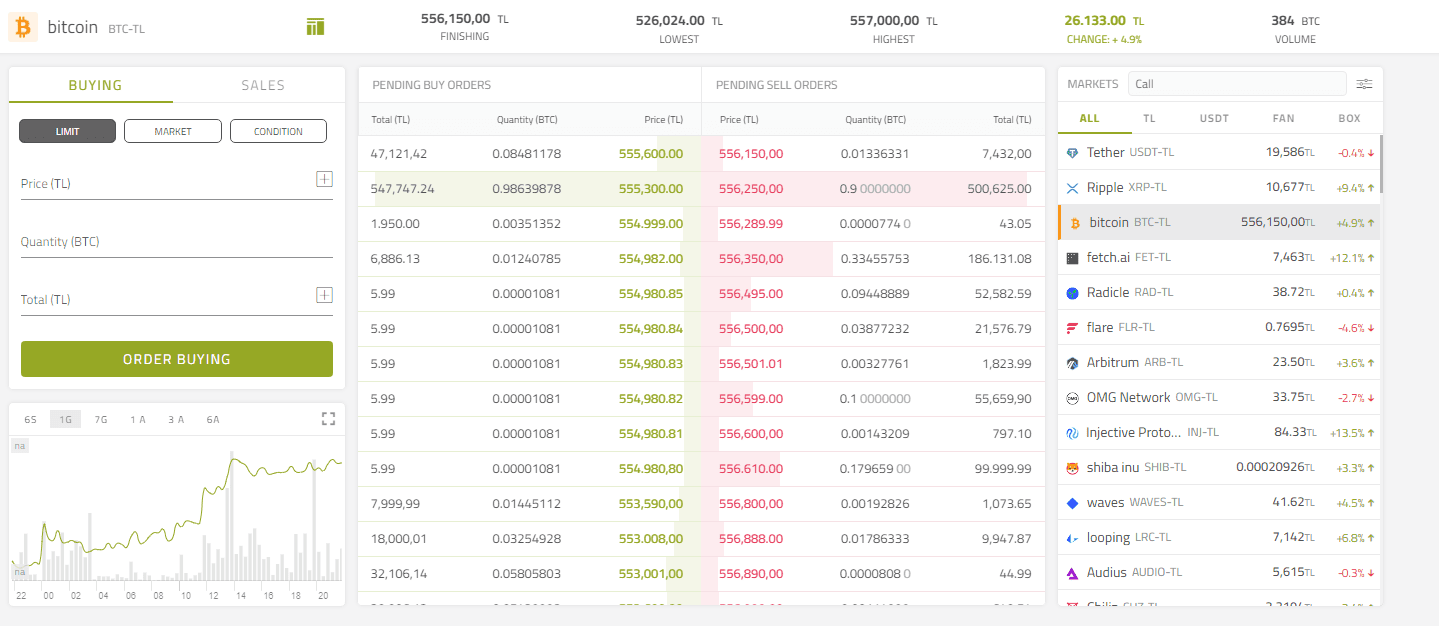Click the Tether coin icon
This screenshot has width=1439, height=626.
(1073, 153)
